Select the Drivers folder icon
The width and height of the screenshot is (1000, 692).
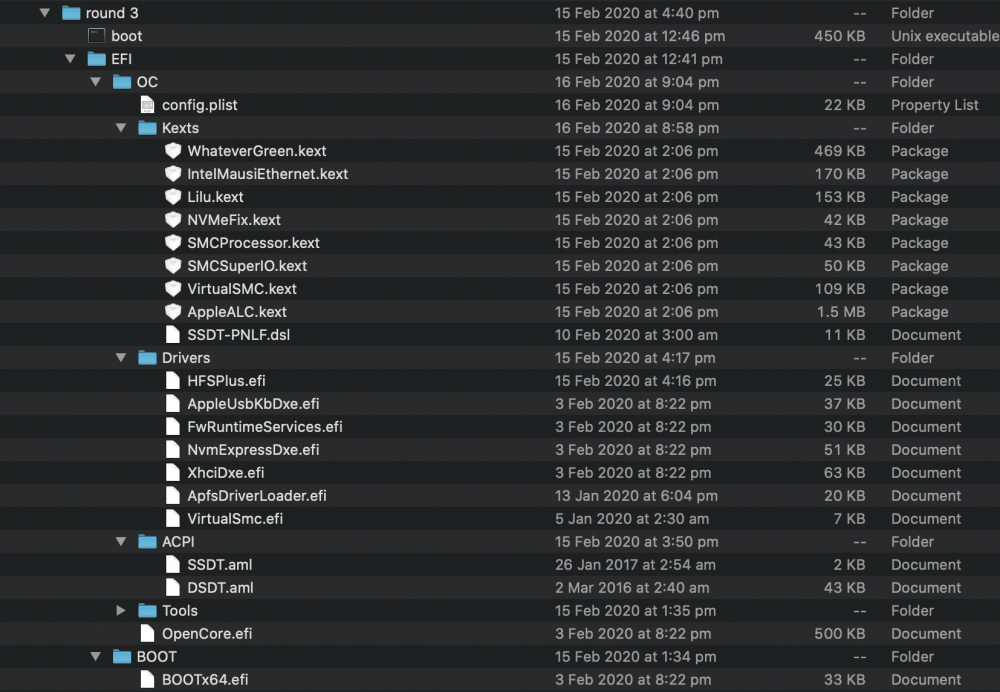(x=147, y=358)
